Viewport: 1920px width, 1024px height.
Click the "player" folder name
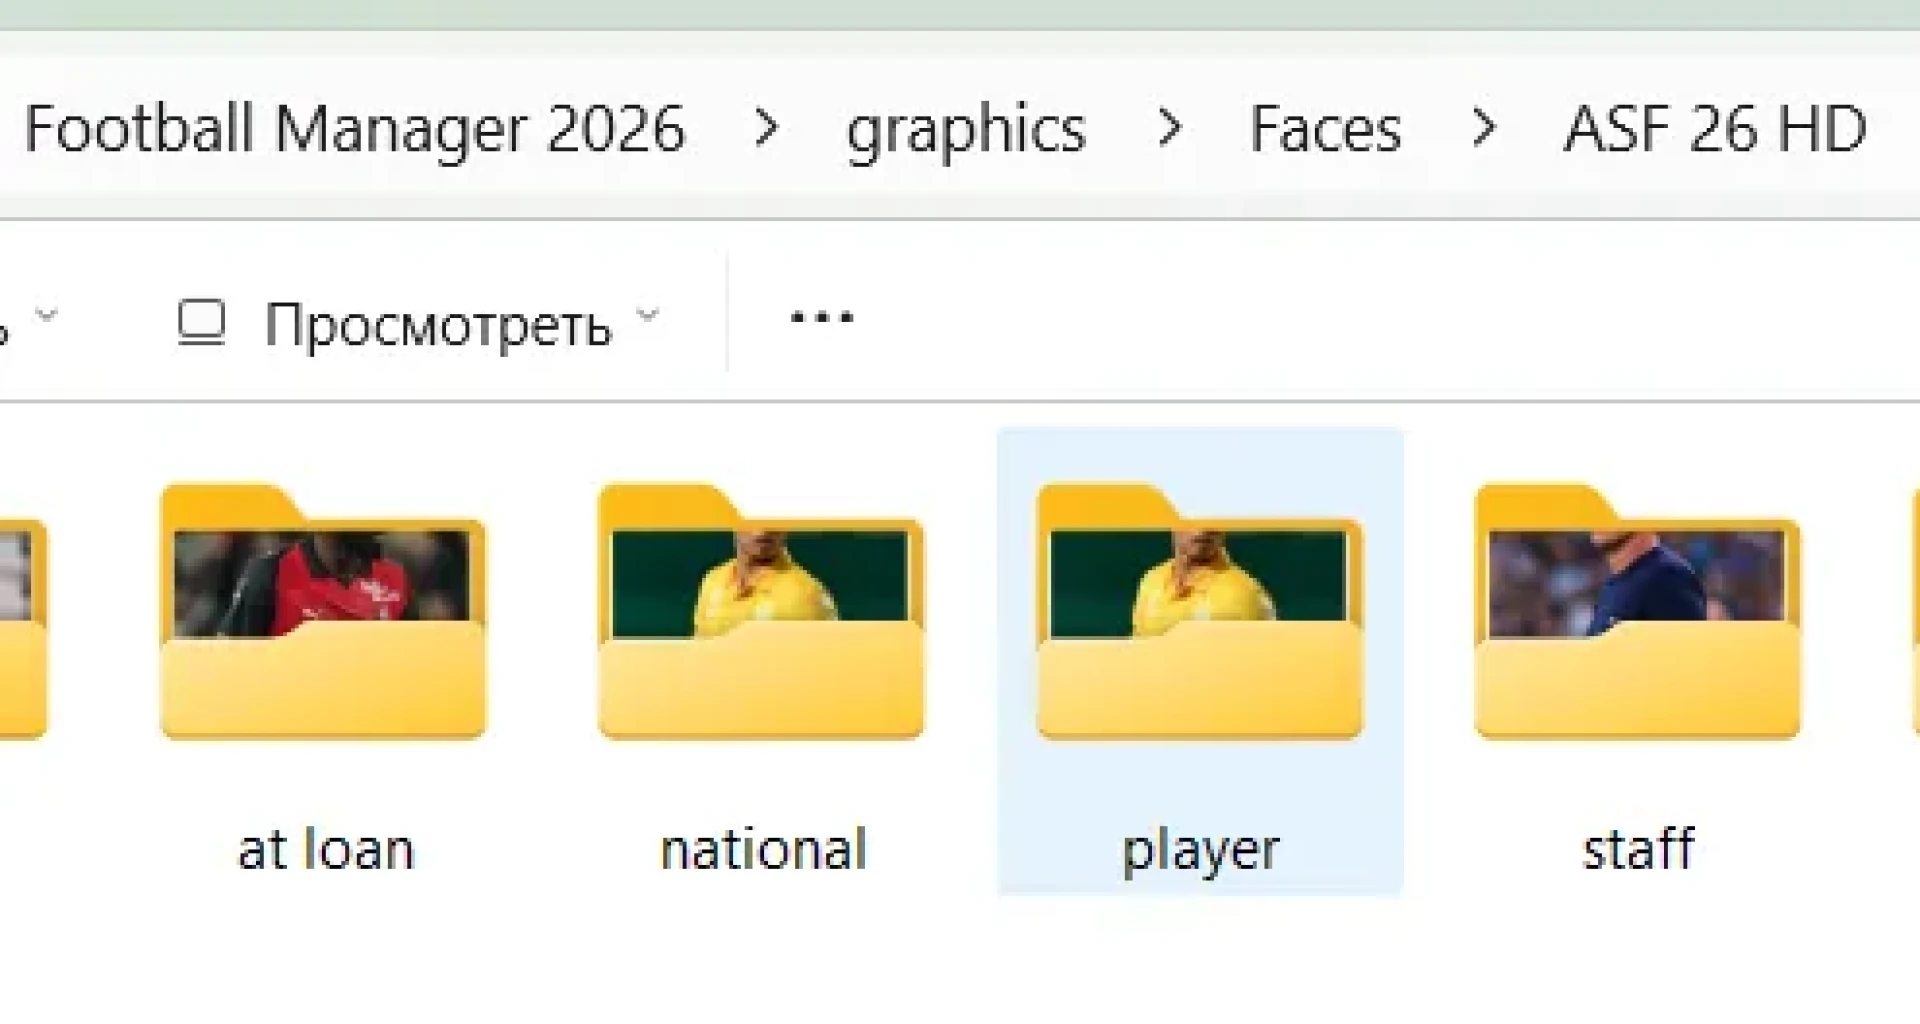click(1201, 852)
